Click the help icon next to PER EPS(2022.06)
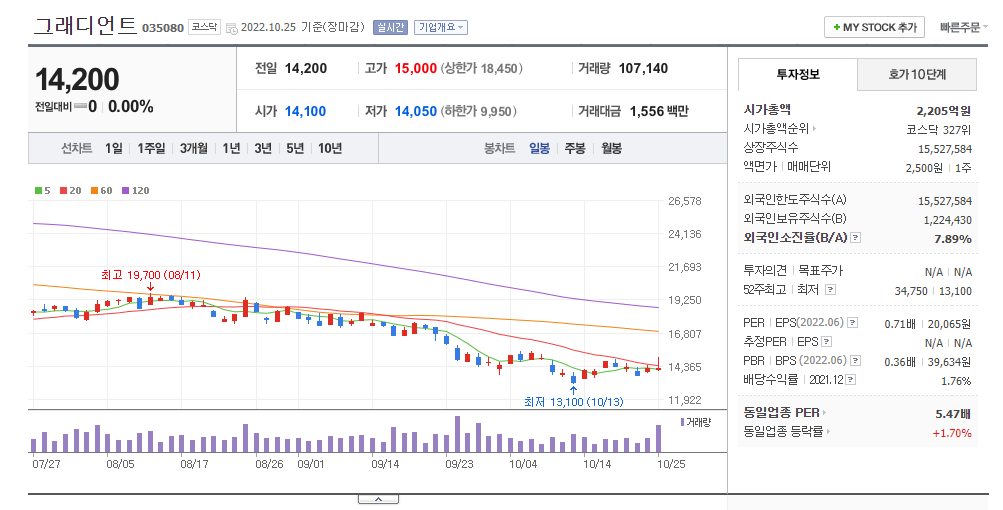This screenshot has height=510, width=1003. click(x=852, y=323)
